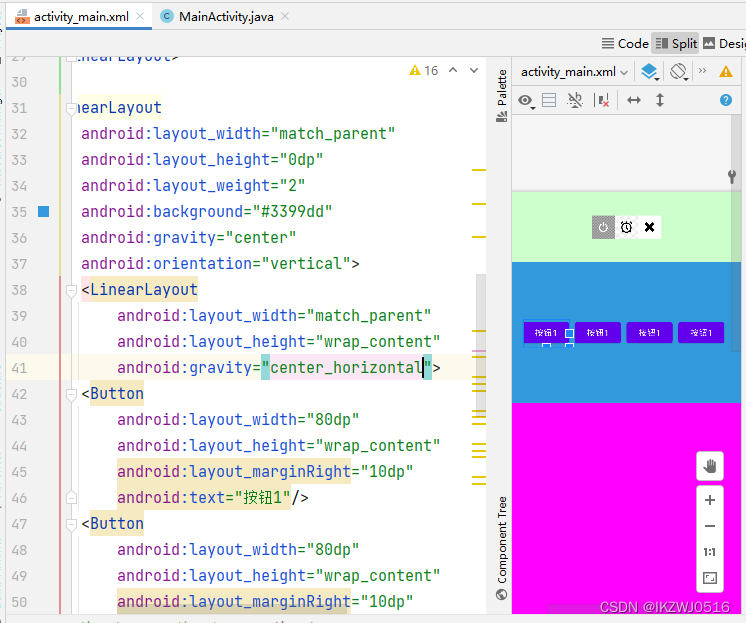Collapse the Button tag fold at line 47
The image size is (746, 623).
[71, 524]
